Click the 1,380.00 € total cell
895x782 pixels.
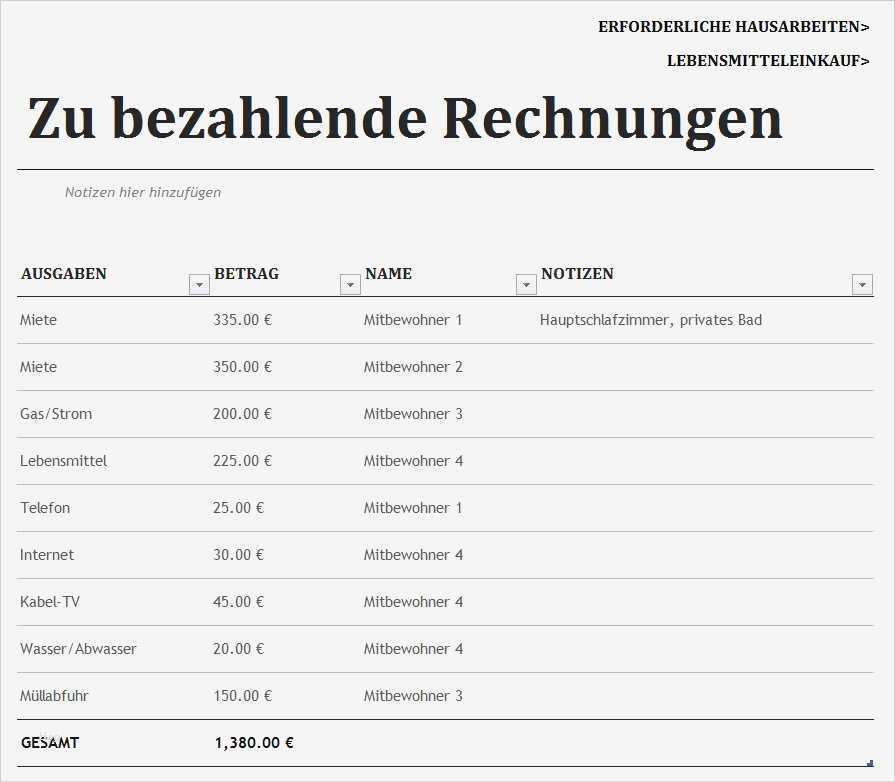click(254, 743)
